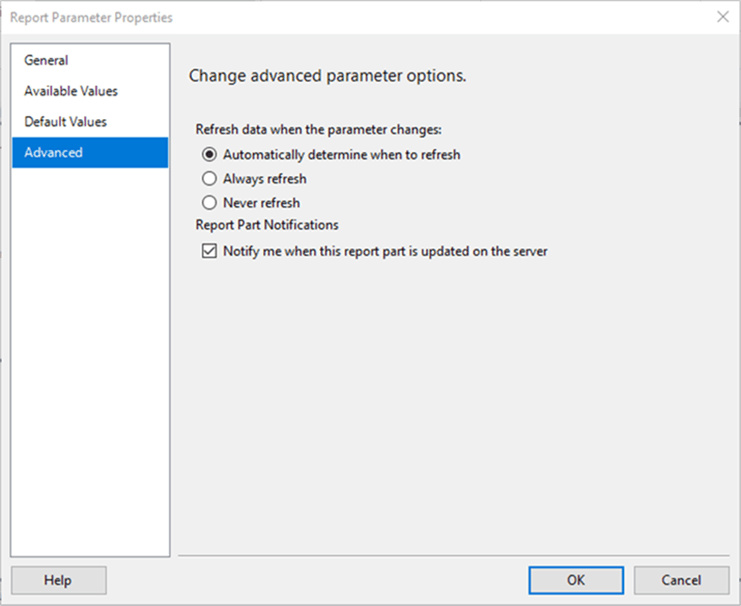Viewport: 741px width, 606px height.
Task: Click 'Change advanced parameter options.' heading
Action: click(x=327, y=76)
